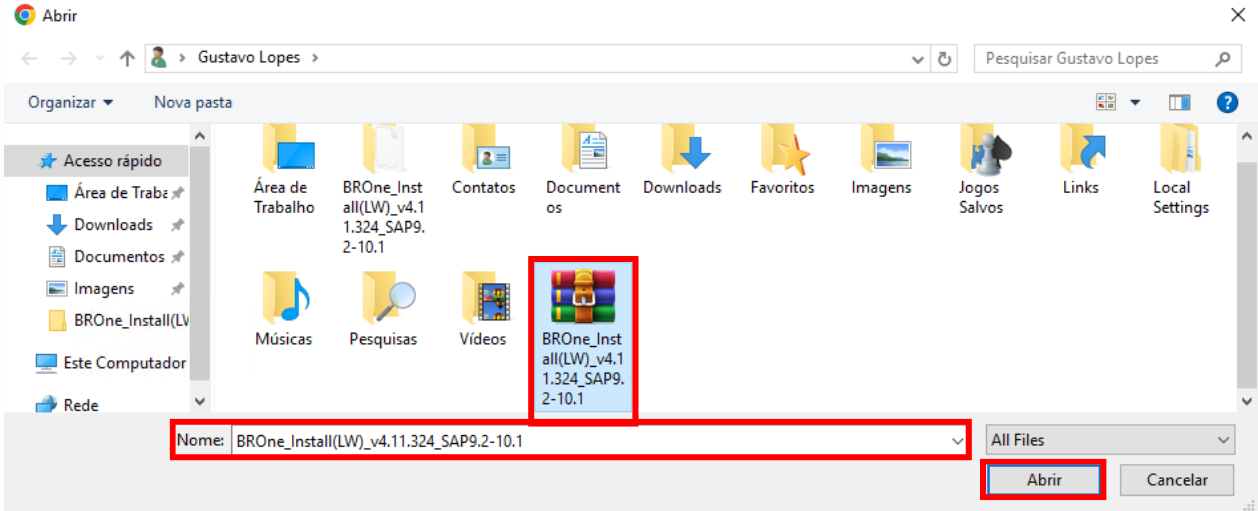Image resolution: width=1258 pixels, height=511 pixels.
Task: Go up one folder level arrow
Action: coord(127,58)
